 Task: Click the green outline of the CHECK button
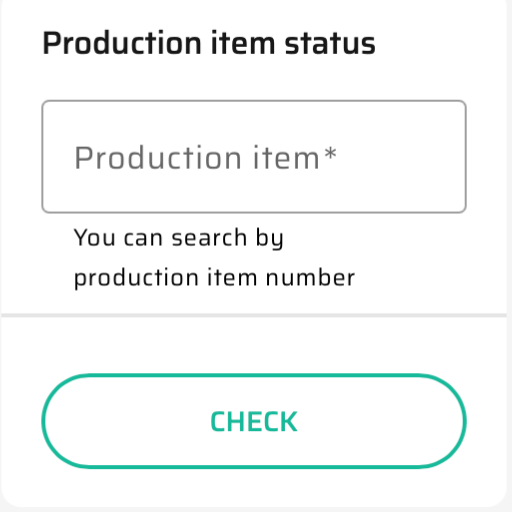(x=254, y=375)
